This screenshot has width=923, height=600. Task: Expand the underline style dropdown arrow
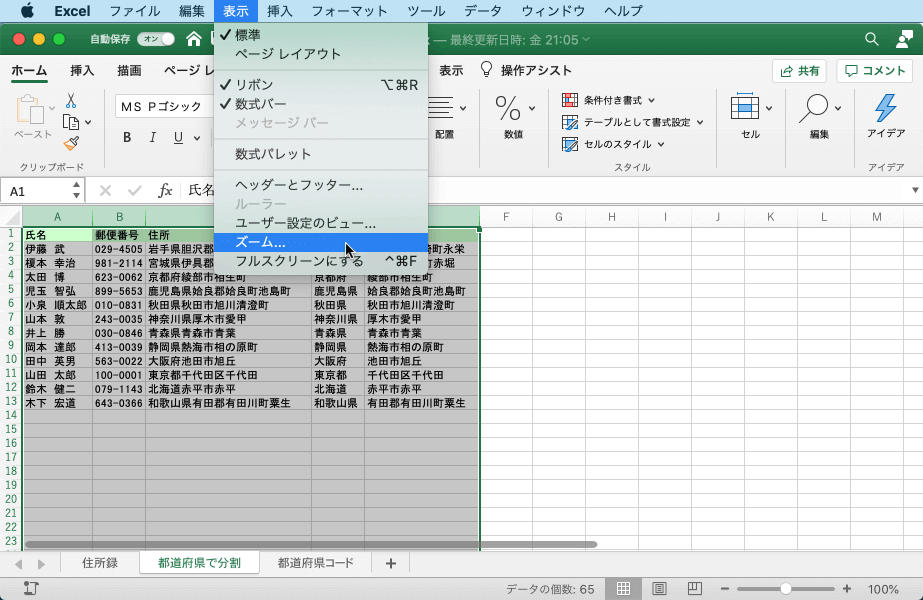pos(197,138)
